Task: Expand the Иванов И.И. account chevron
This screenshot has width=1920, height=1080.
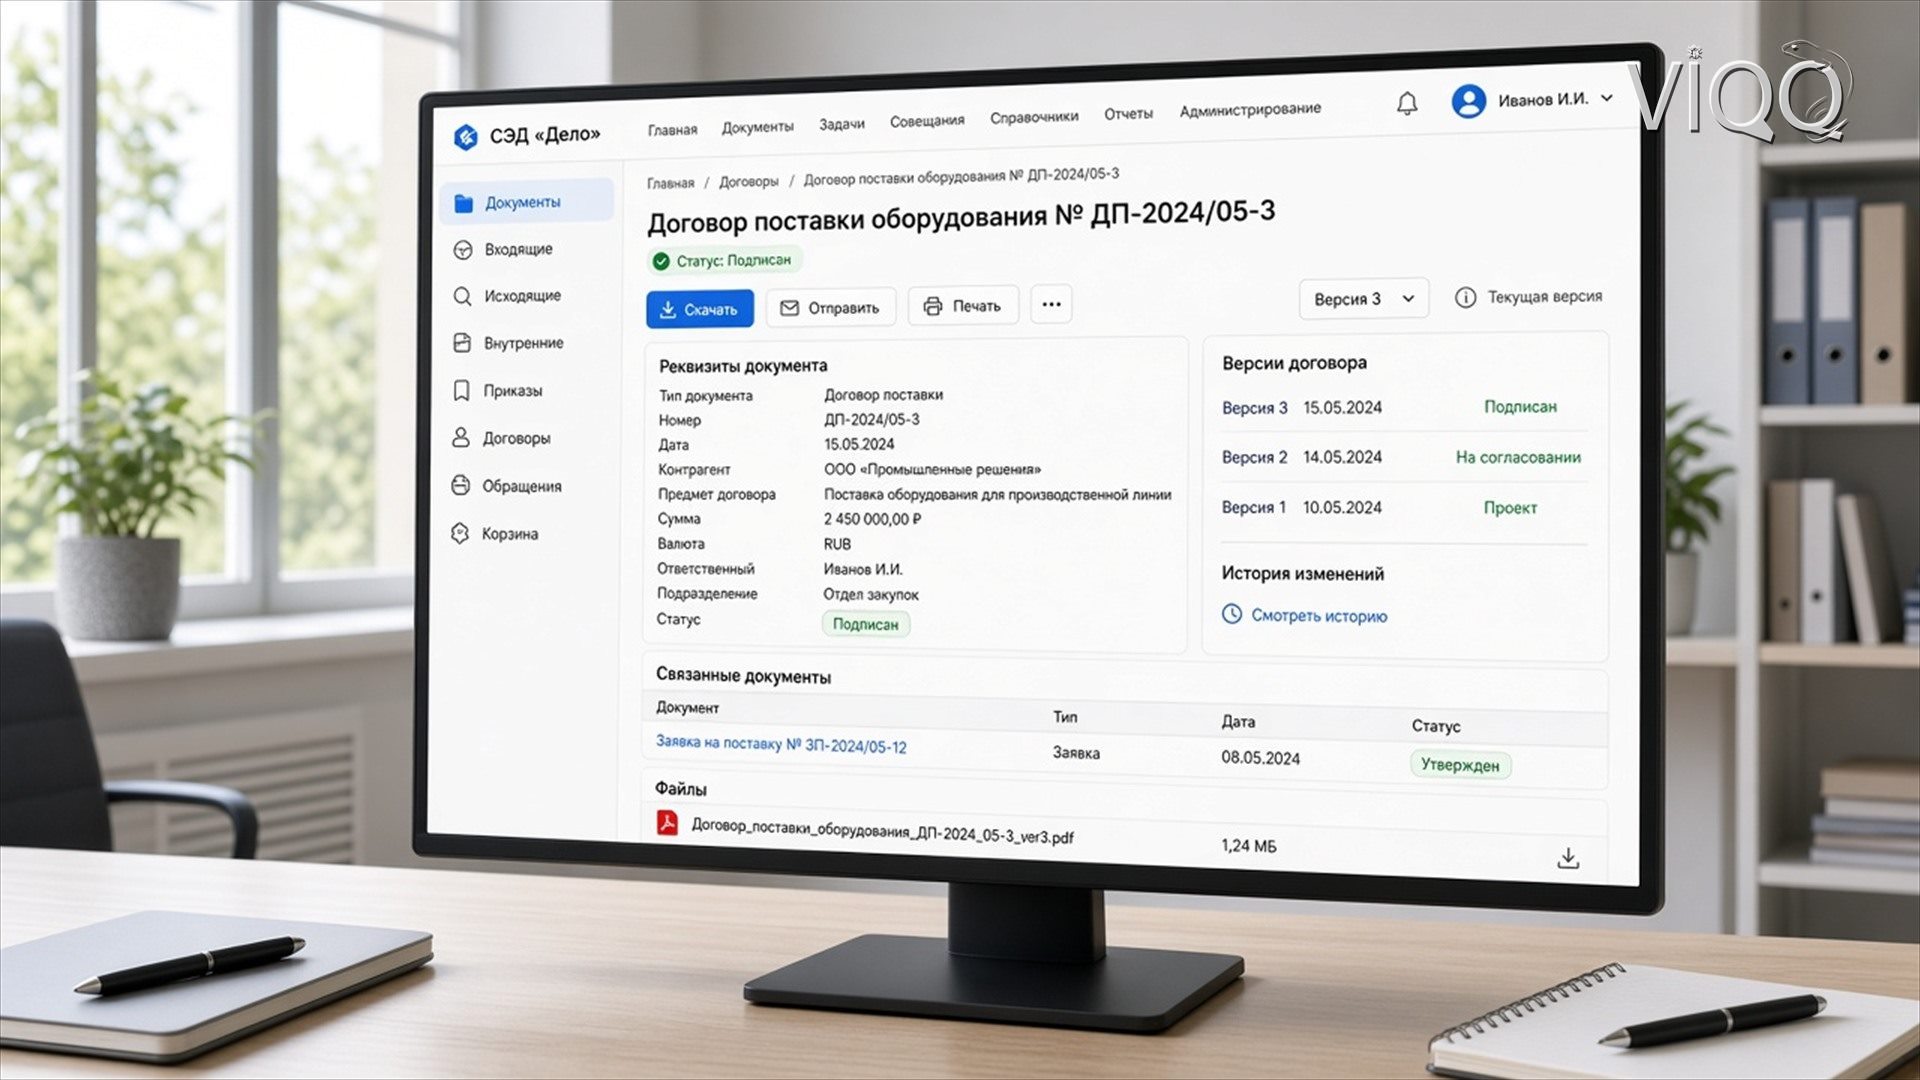Action: (1607, 98)
